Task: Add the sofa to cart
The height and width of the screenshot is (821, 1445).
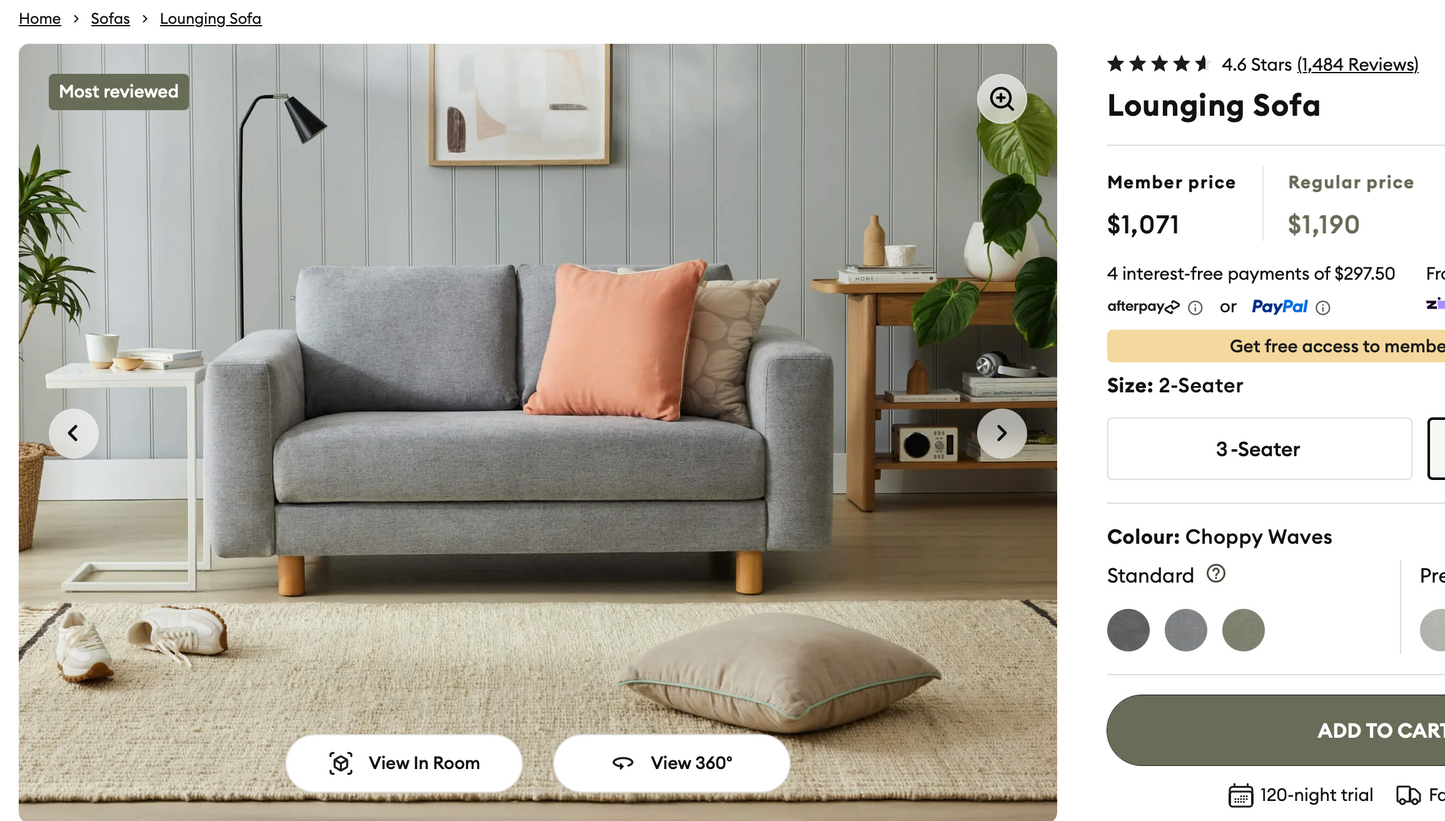Action: [x=1276, y=730]
